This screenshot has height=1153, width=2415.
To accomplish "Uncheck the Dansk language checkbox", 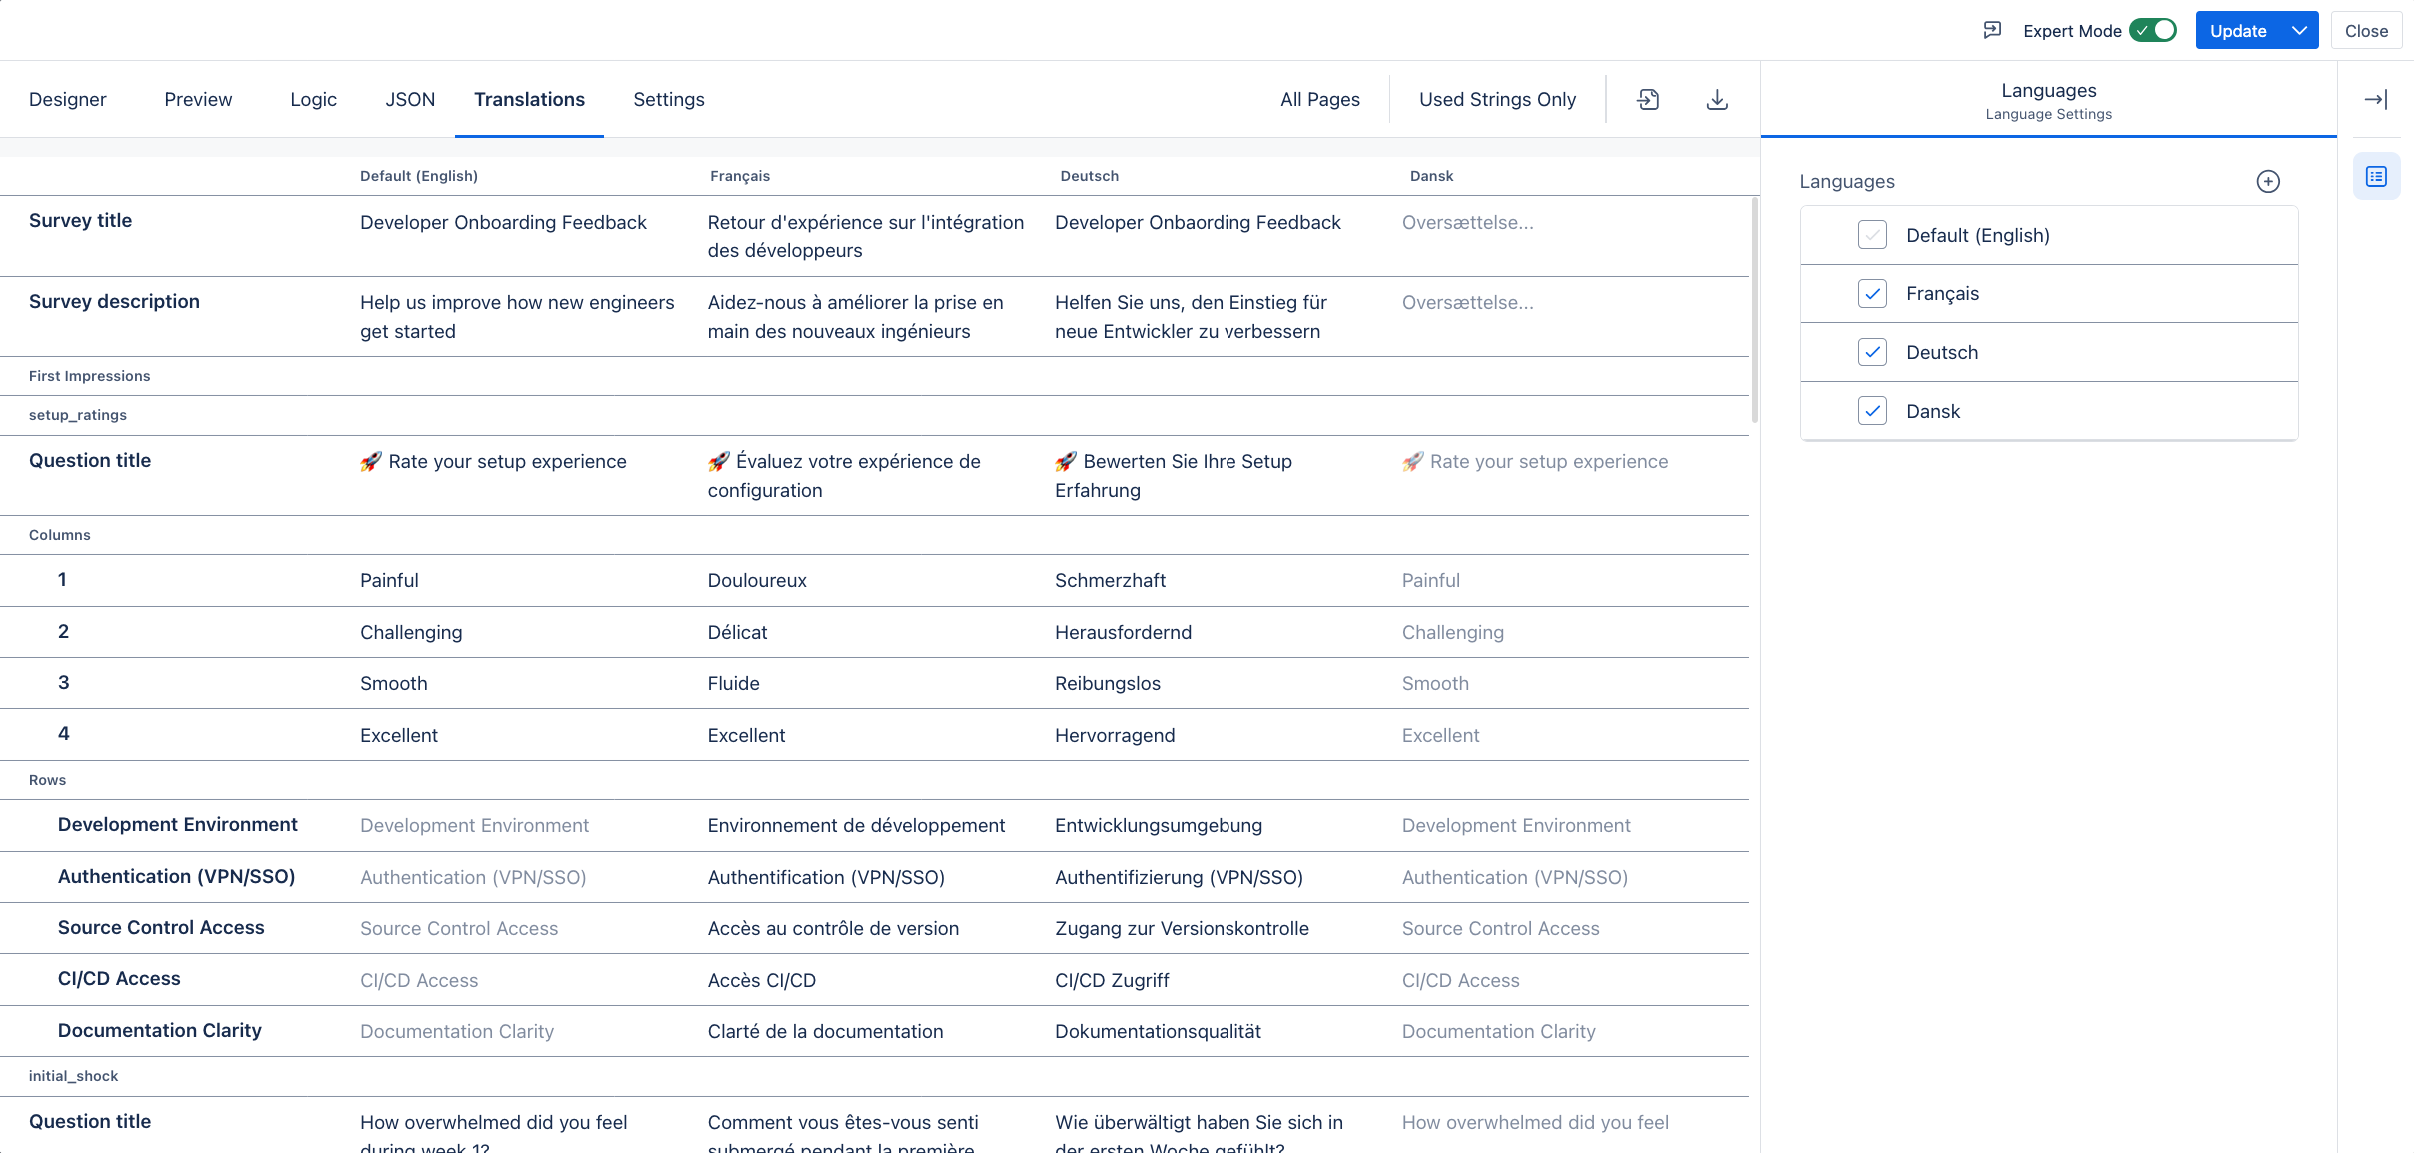I will pos(1872,411).
